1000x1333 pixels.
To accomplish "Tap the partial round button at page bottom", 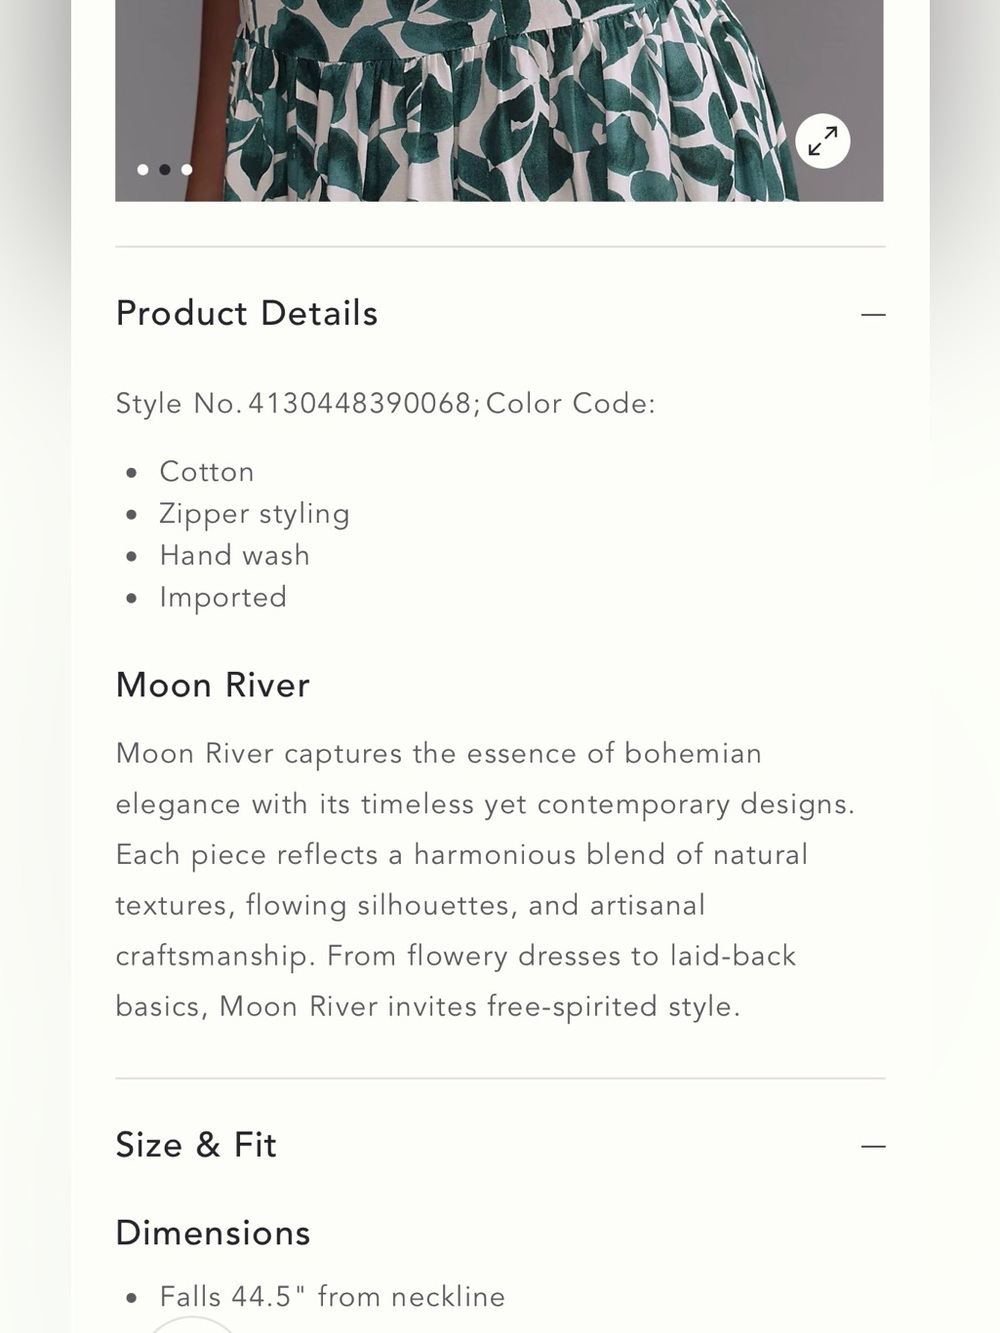I will click(x=191, y=1325).
